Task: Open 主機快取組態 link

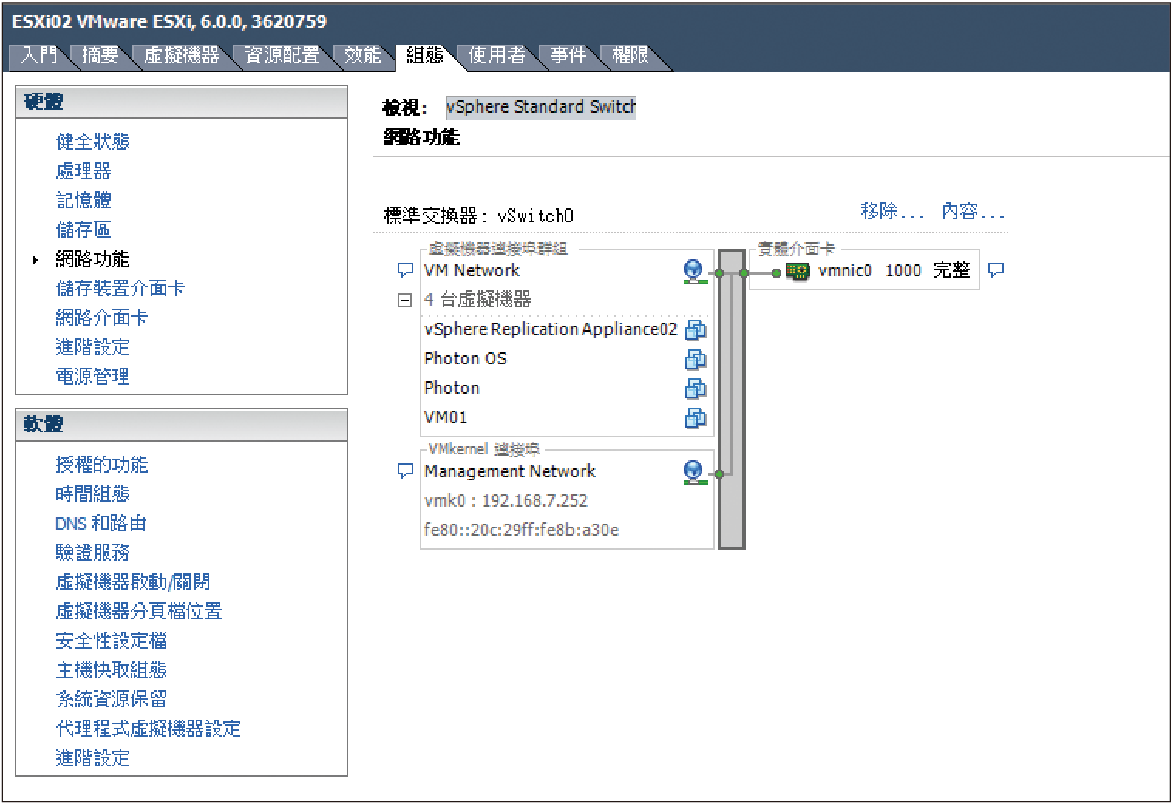Action: click(x=111, y=670)
